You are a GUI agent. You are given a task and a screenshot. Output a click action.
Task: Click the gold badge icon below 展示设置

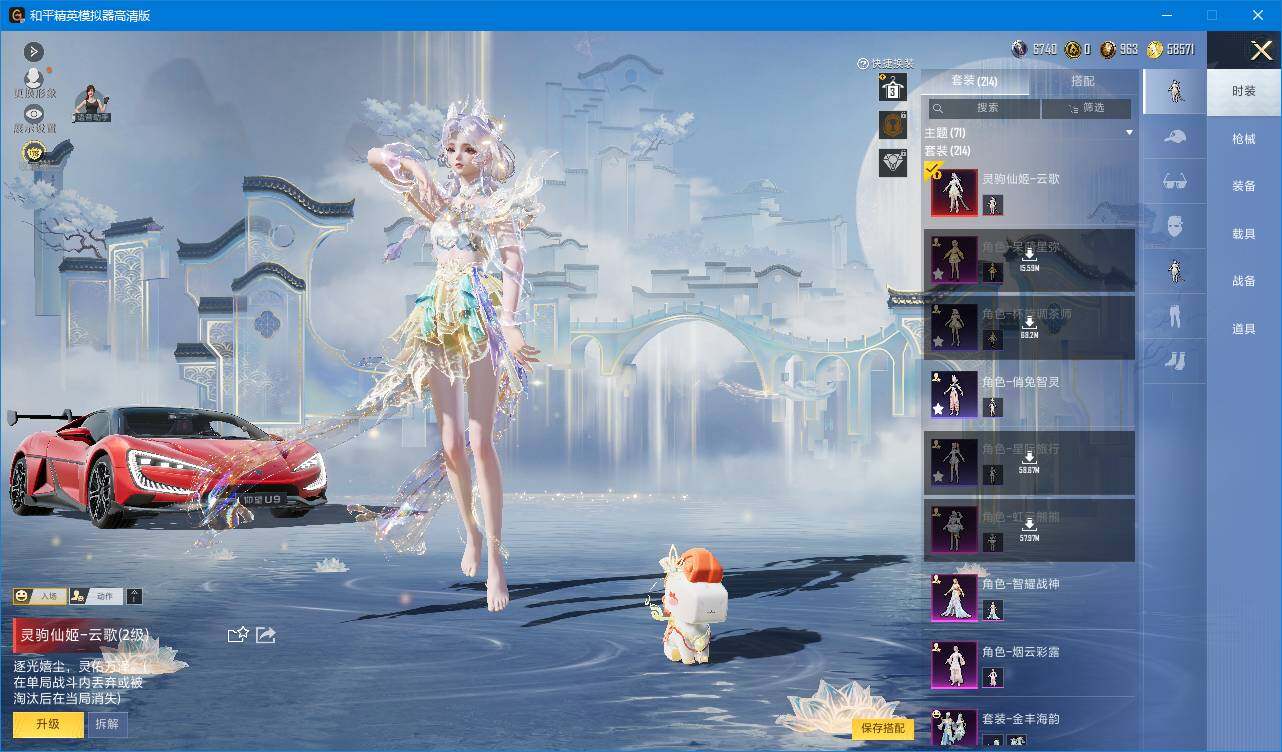pos(34,153)
